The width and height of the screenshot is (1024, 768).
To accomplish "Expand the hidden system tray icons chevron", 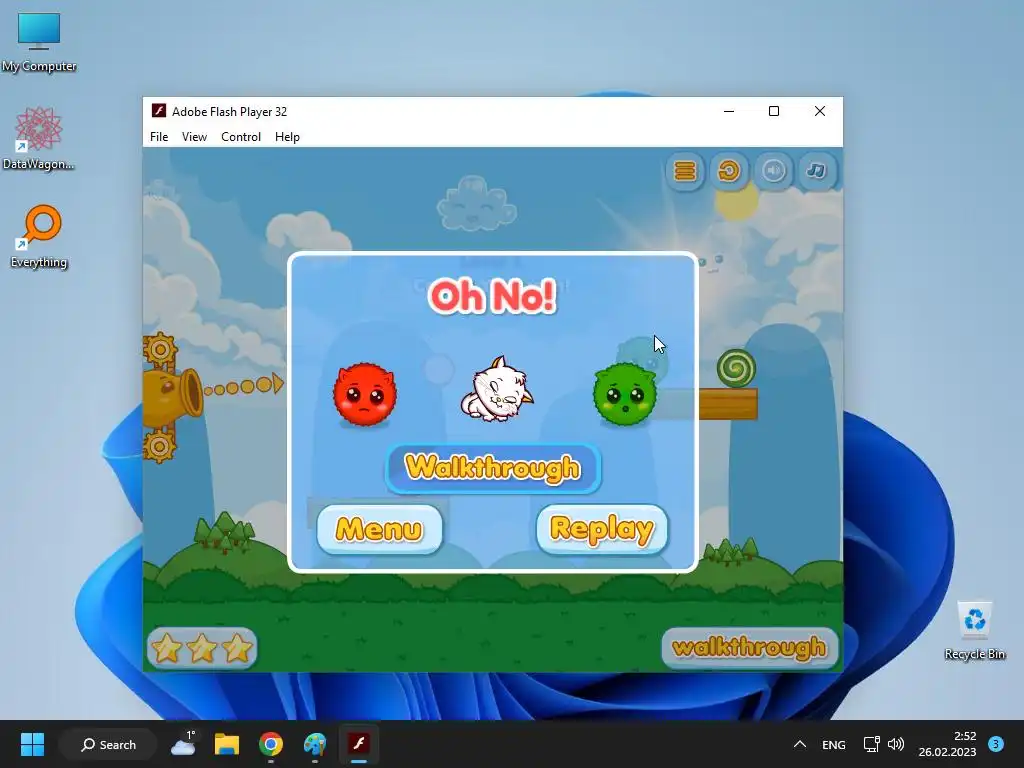I will (799, 744).
